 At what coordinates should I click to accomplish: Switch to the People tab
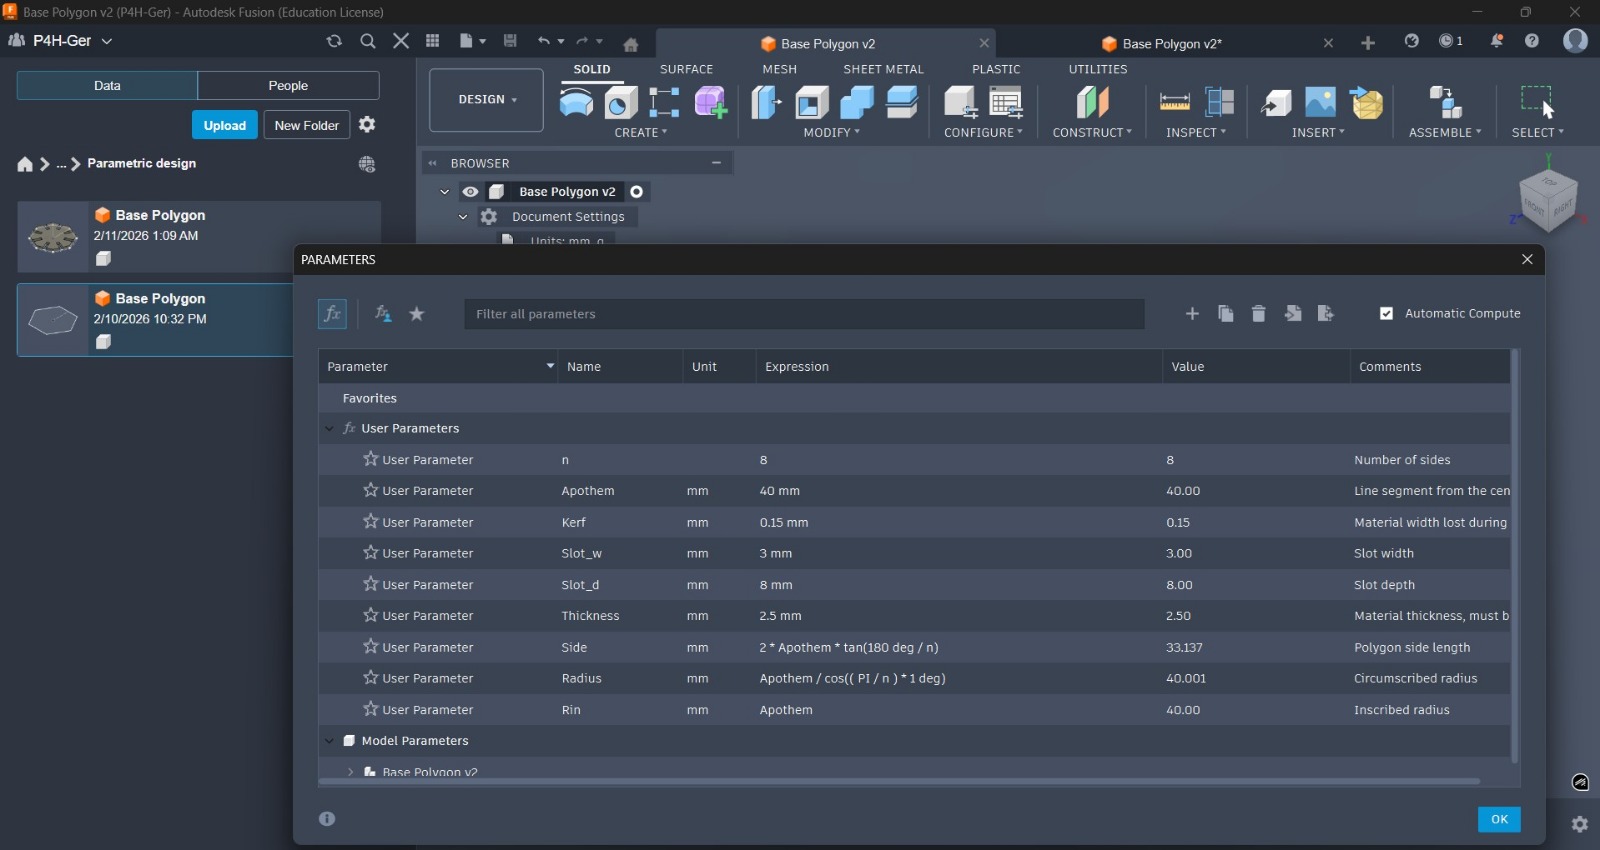click(288, 86)
